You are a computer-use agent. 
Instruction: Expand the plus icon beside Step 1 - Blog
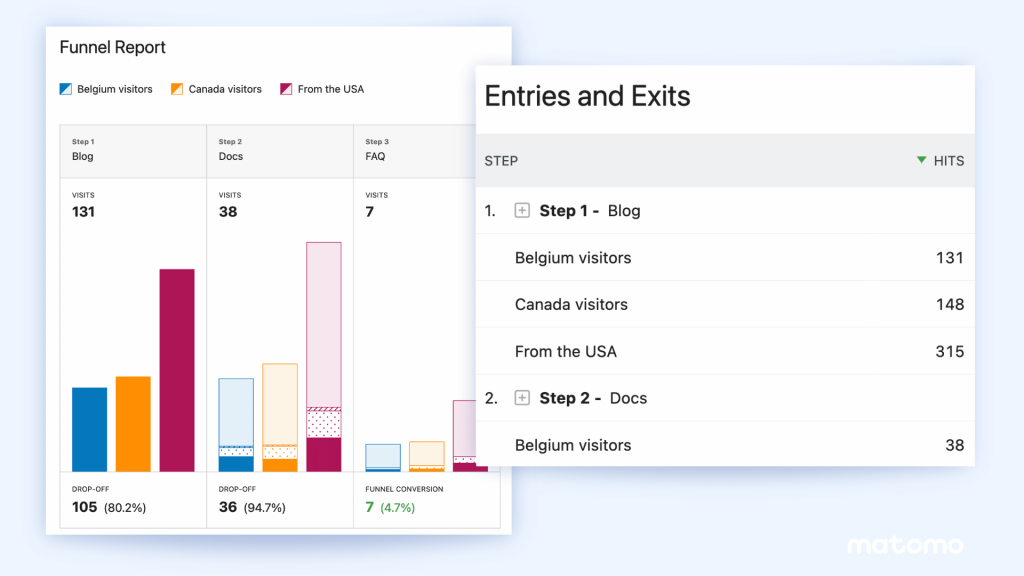point(521,210)
